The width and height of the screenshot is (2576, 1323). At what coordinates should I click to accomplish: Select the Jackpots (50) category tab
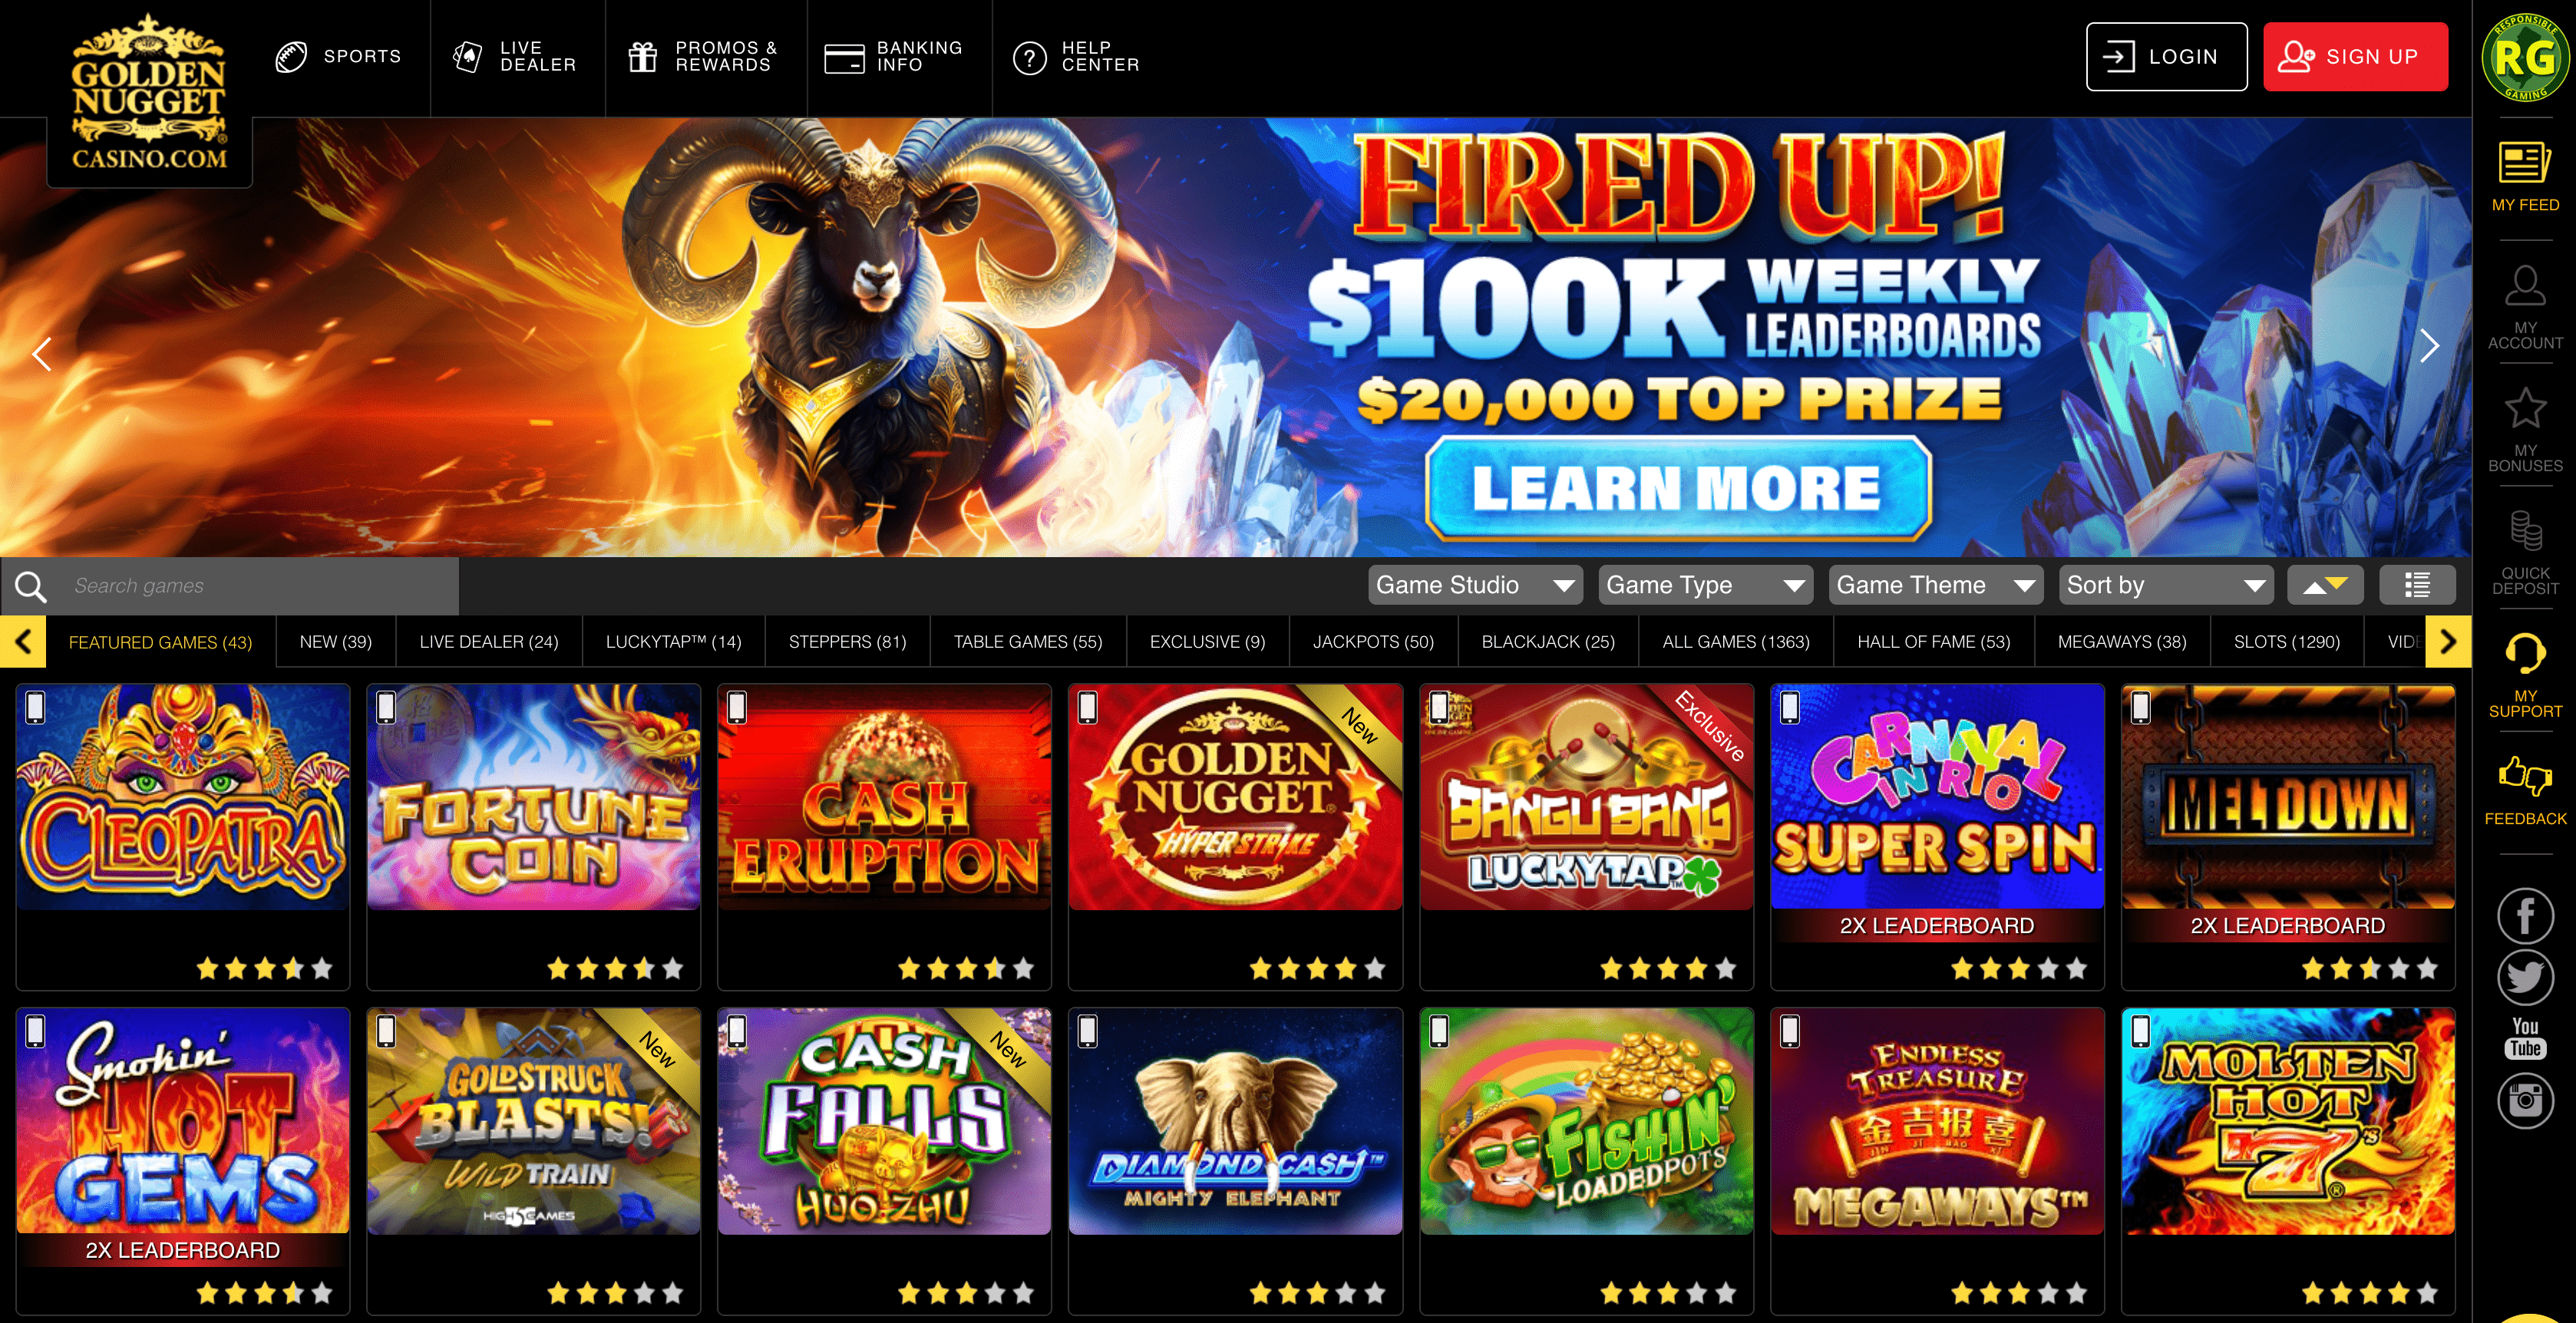(1373, 642)
